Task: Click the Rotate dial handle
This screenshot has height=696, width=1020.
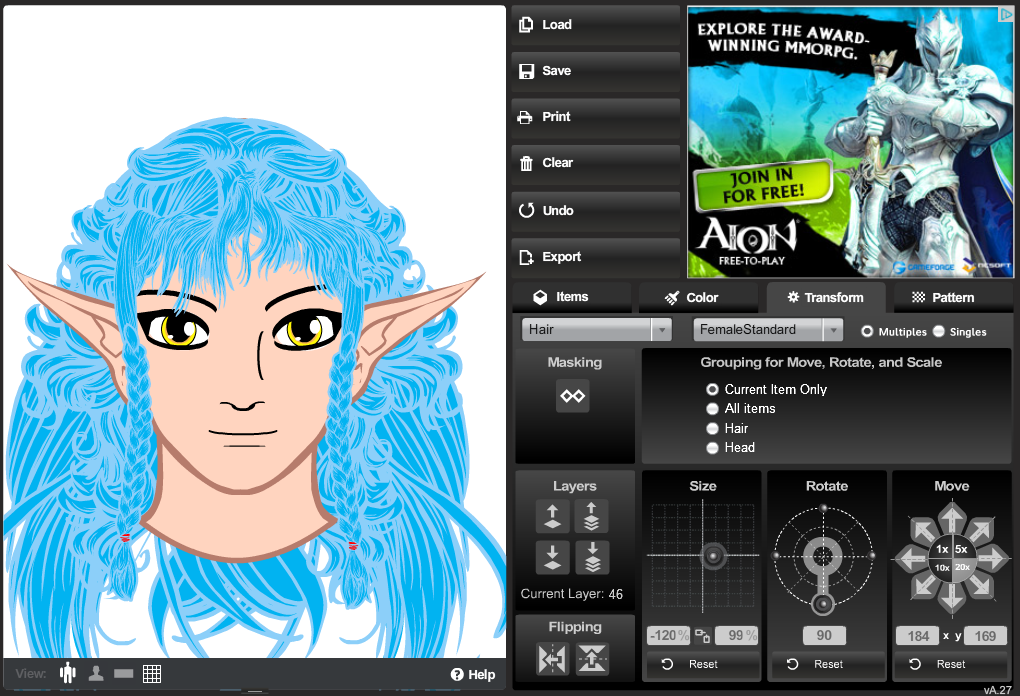Action: pos(823,604)
